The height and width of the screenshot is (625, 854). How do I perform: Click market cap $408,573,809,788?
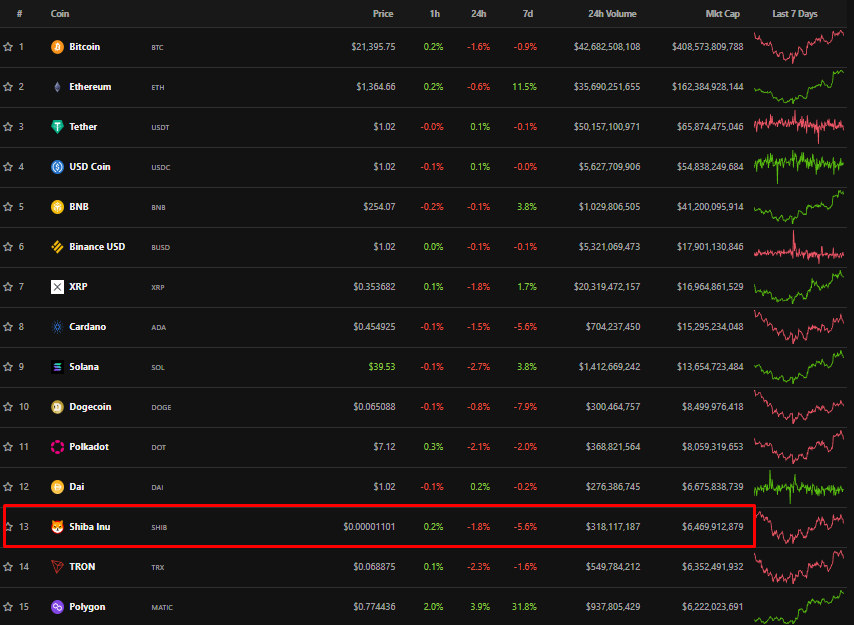coord(707,47)
